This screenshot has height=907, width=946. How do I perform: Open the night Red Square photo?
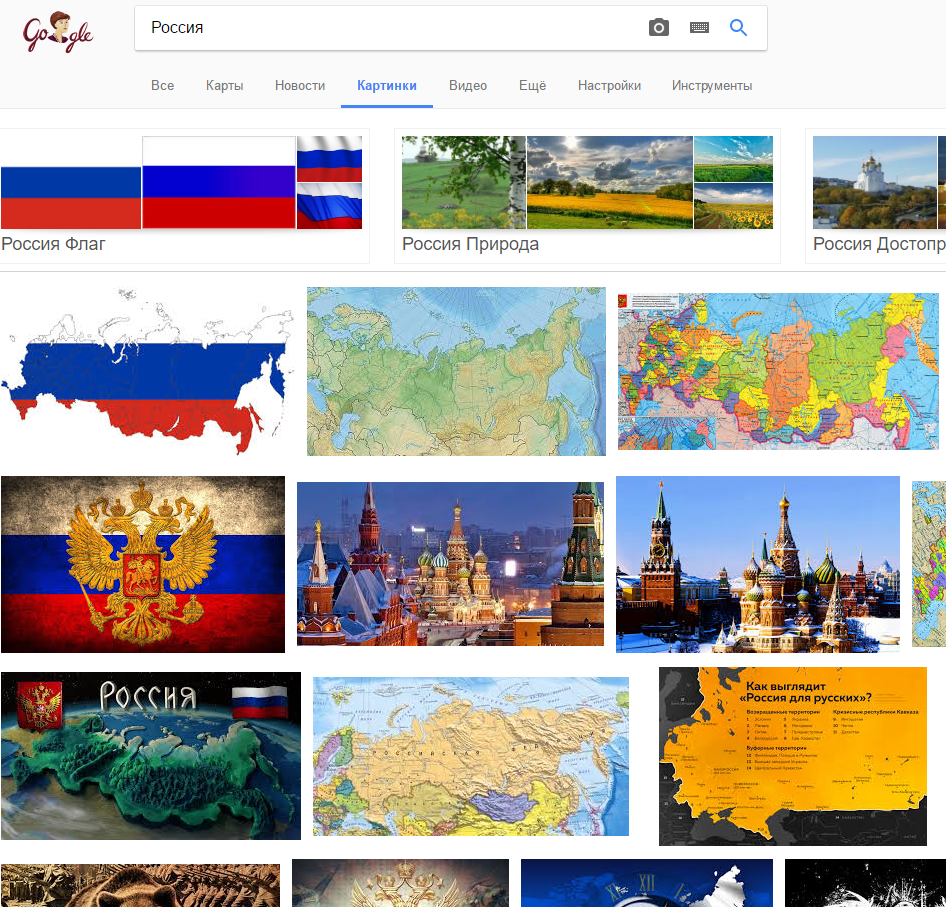450,564
